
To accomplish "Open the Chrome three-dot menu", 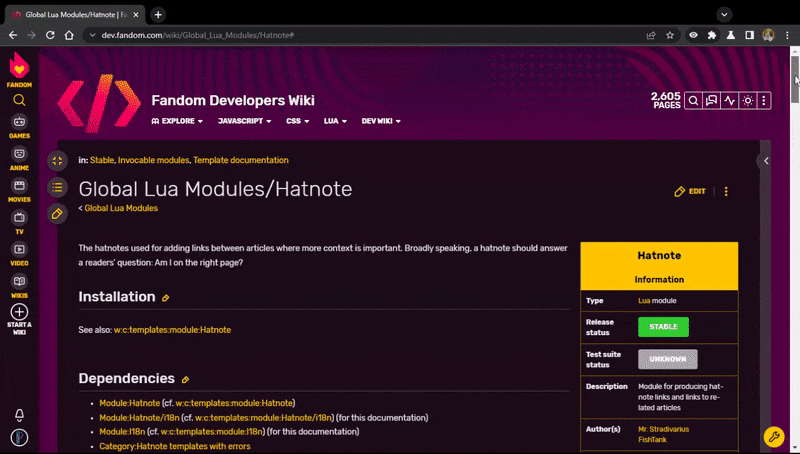I will pos(787,35).
